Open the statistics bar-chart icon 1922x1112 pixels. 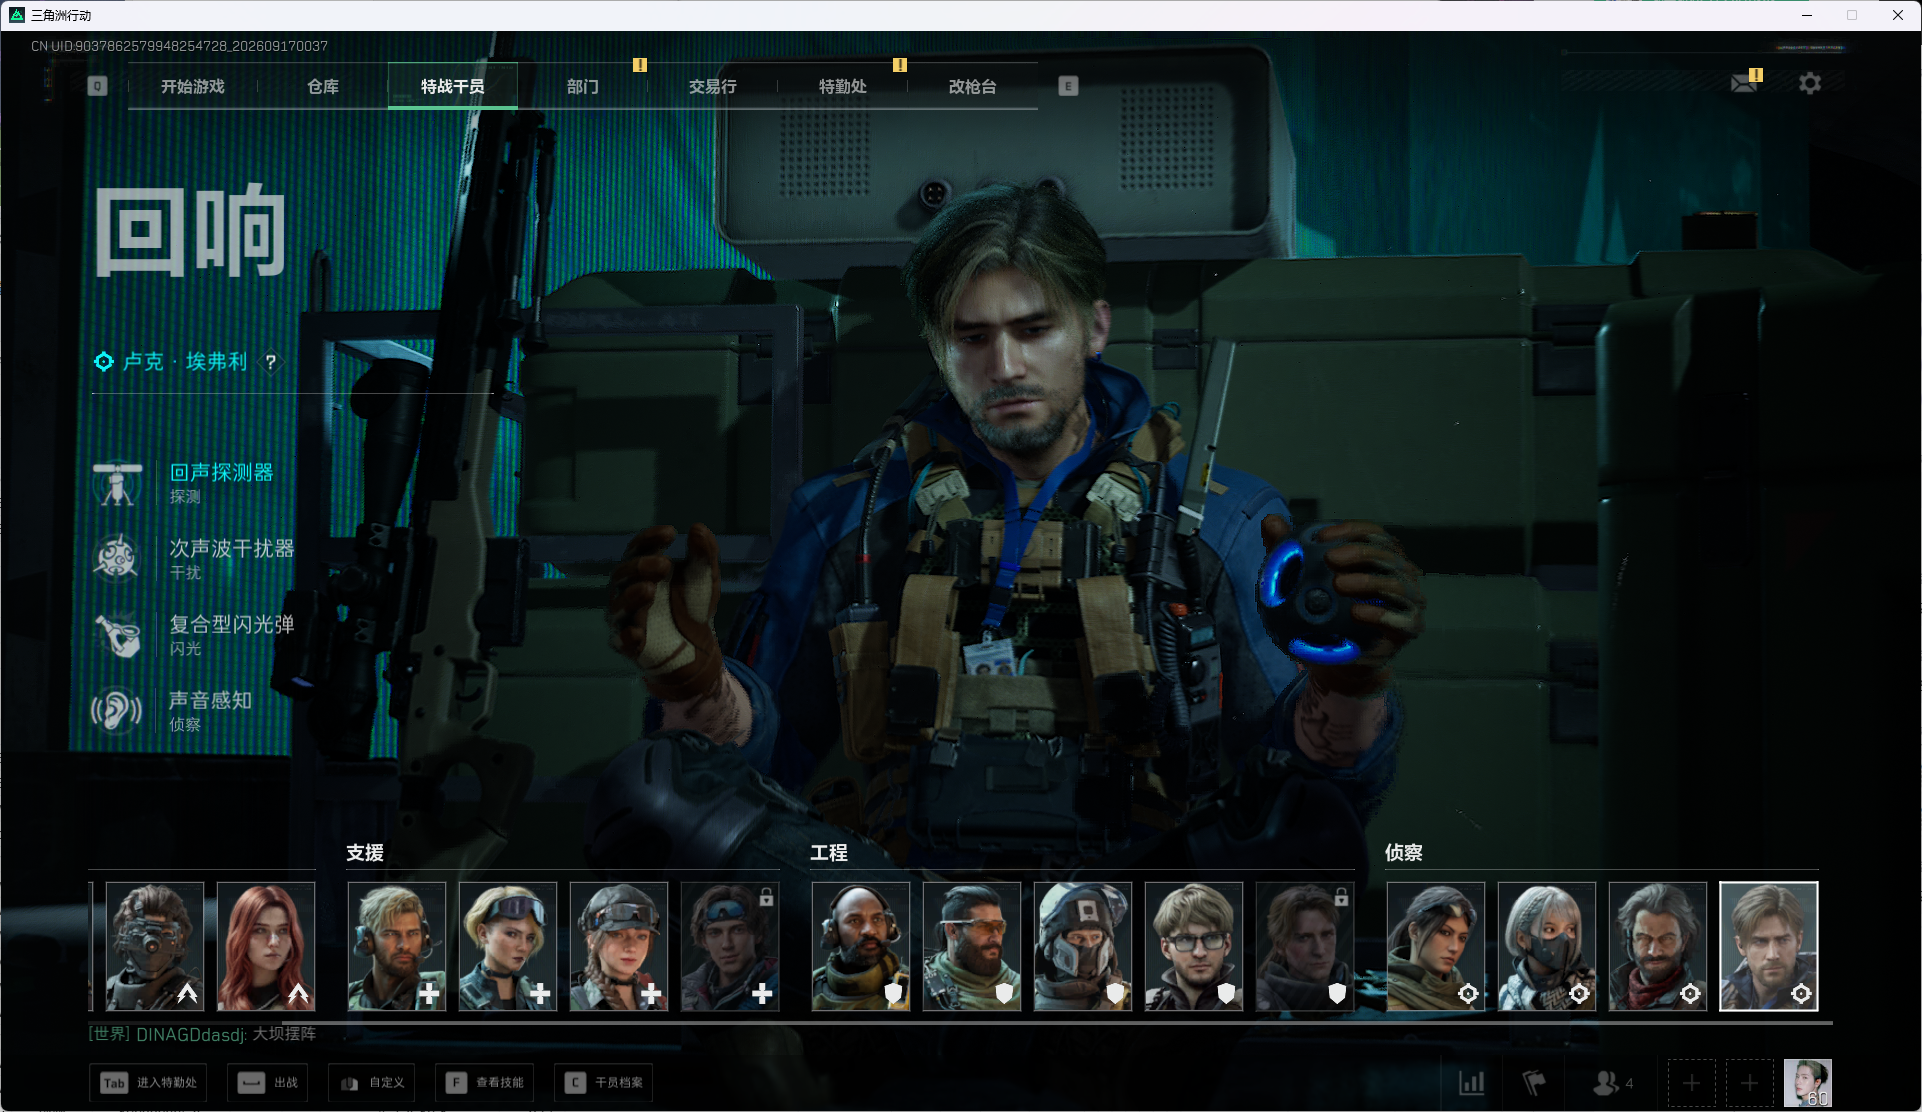tap(1472, 1083)
